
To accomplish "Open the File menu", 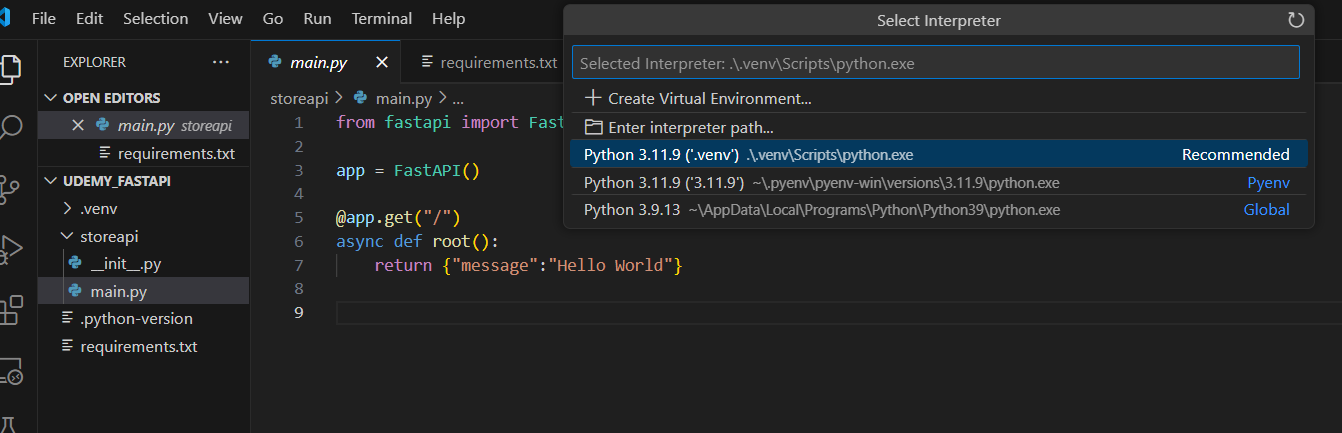I will pyautogui.click(x=44, y=19).
